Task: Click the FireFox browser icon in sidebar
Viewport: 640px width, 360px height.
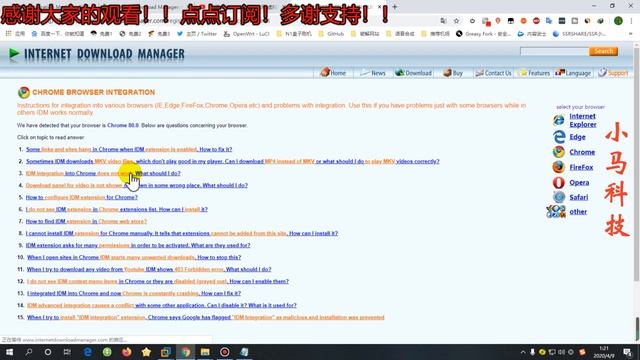Action: tap(559, 167)
